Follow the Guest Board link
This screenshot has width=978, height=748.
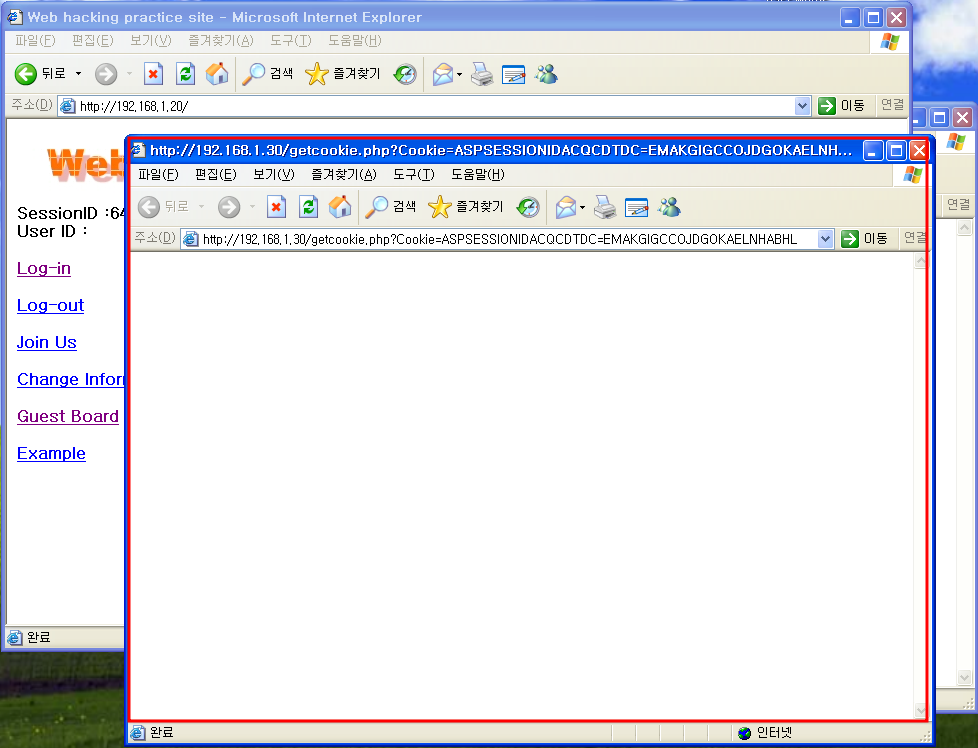[x=68, y=416]
